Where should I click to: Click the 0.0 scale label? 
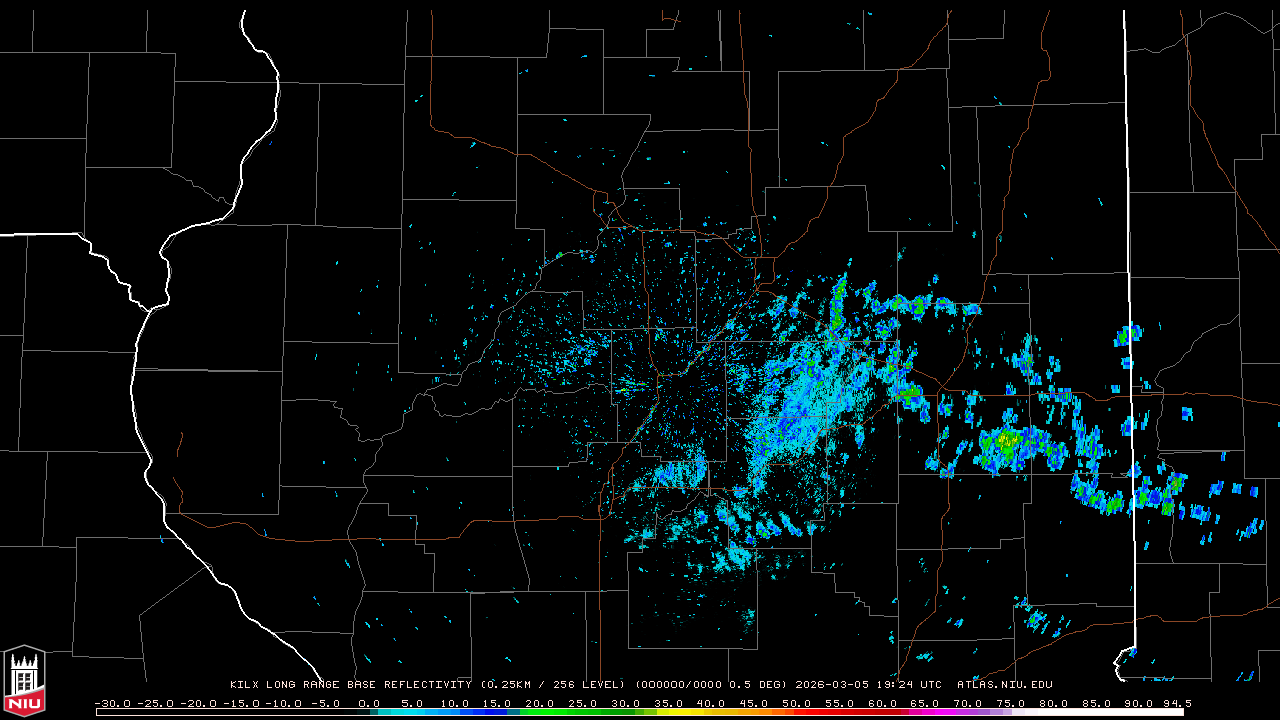coord(369,704)
